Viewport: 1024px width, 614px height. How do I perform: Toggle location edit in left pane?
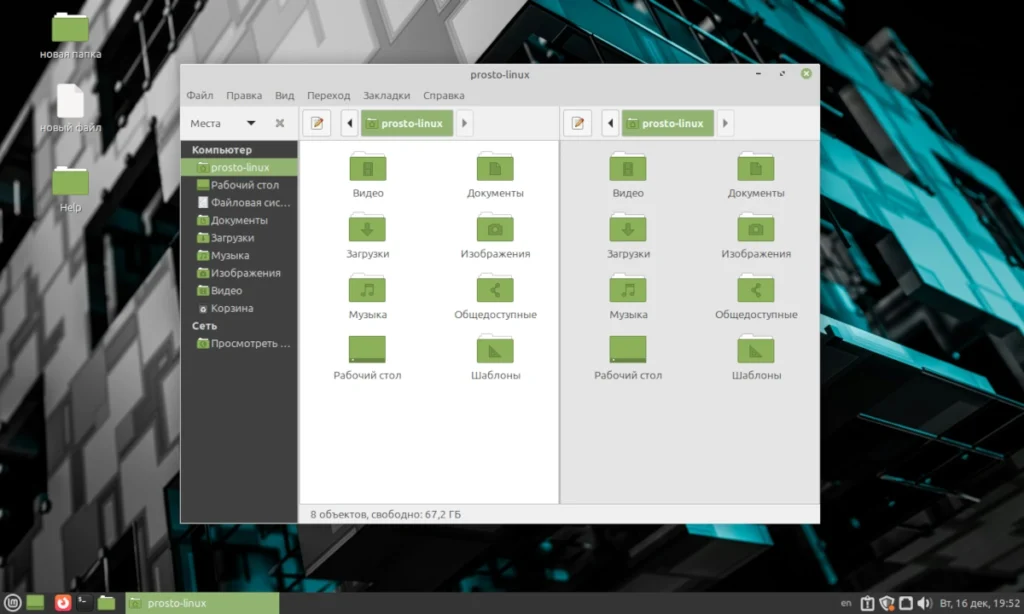(317, 123)
